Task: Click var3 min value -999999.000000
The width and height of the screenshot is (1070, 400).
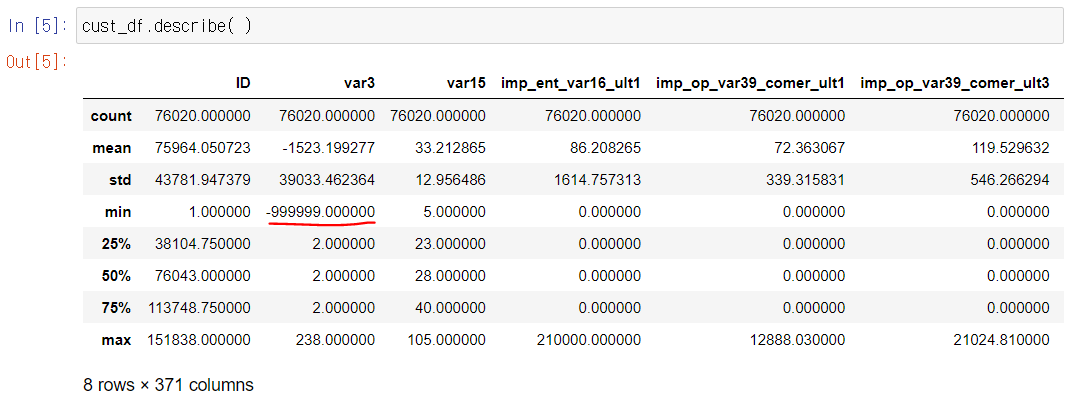Action: coord(320,212)
